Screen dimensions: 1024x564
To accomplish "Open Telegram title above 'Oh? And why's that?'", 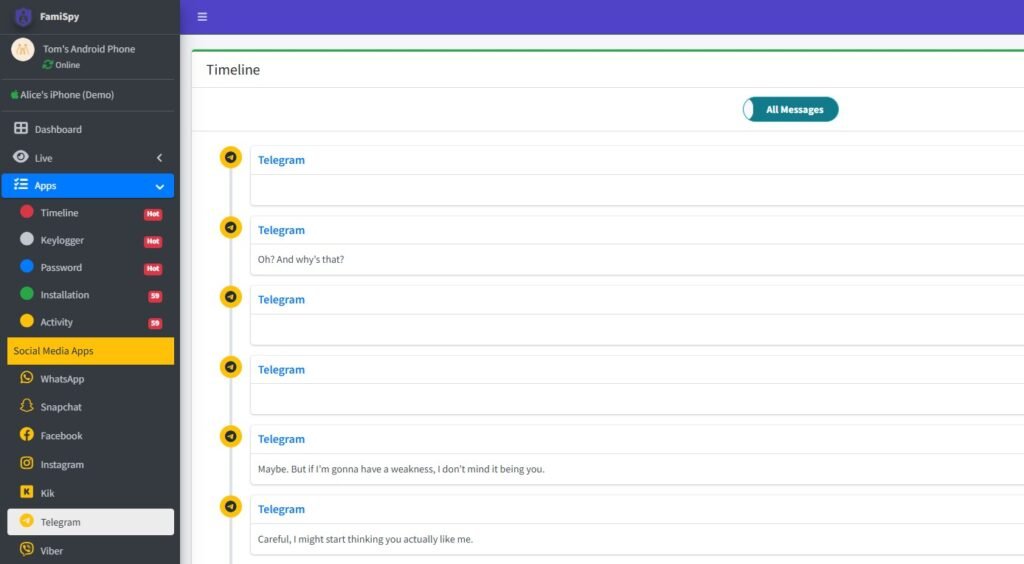I will (x=281, y=230).
